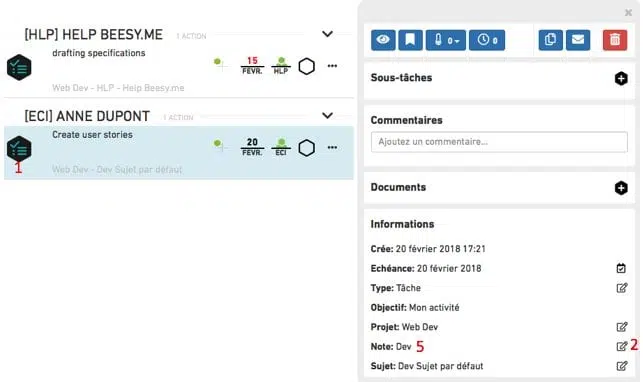Open three-dots menu for Create user stories

click(332, 148)
